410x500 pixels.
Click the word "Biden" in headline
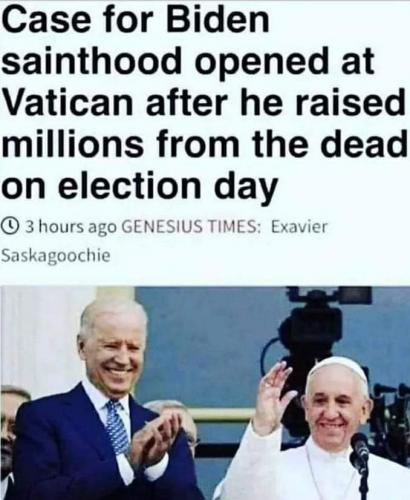pyautogui.click(x=218, y=20)
